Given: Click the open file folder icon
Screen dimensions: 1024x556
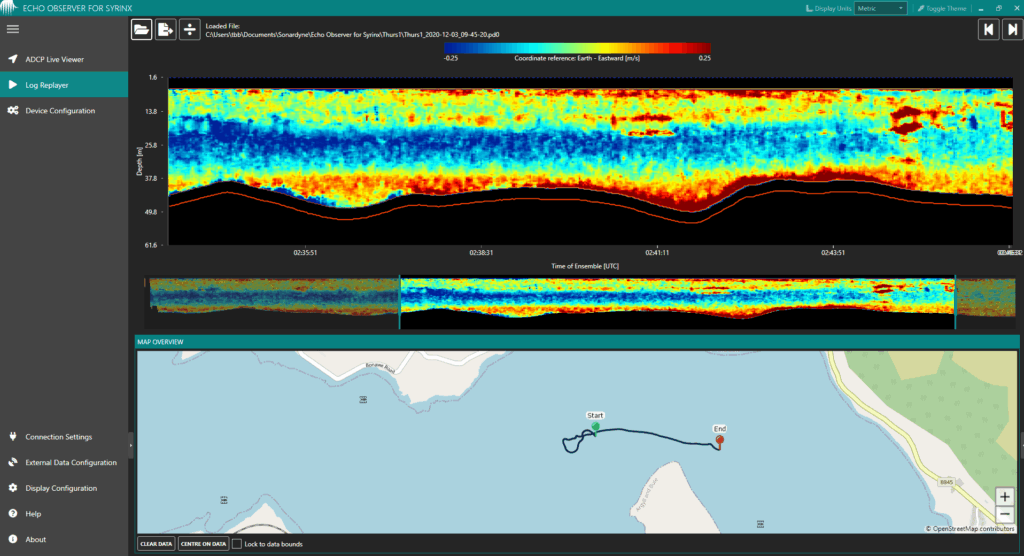Looking at the screenshot, I should pyautogui.click(x=142, y=29).
